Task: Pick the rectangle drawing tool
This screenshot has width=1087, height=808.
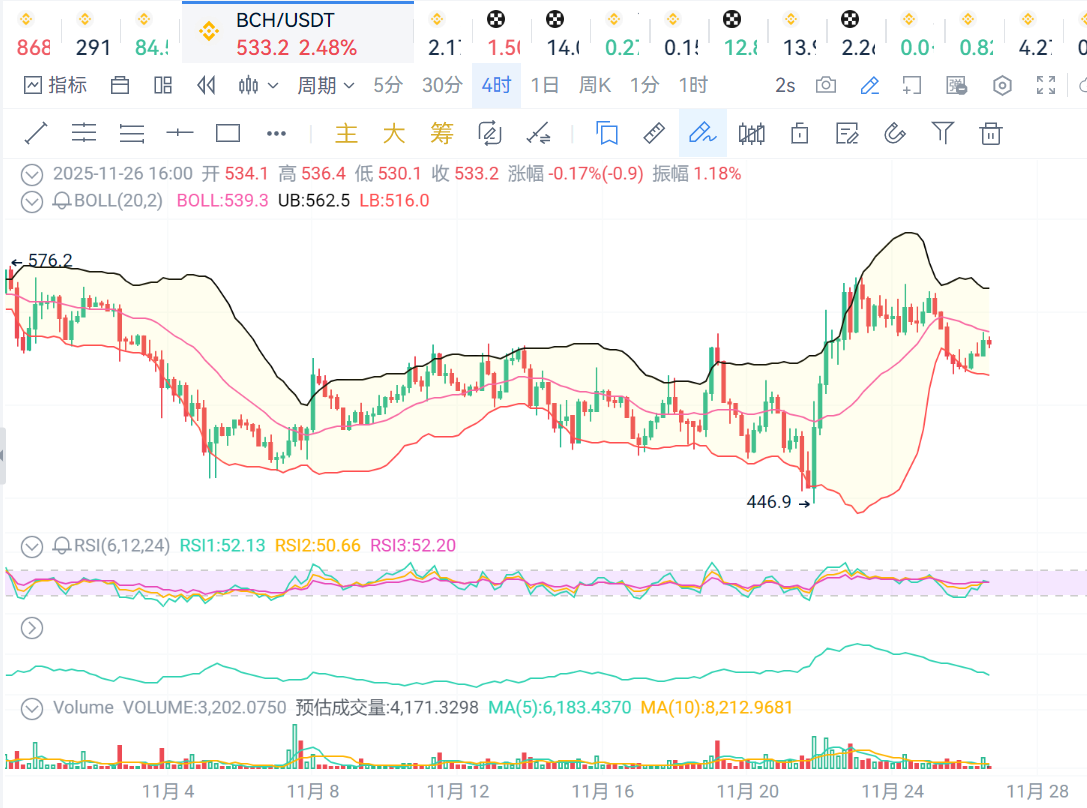Action: pos(228,133)
